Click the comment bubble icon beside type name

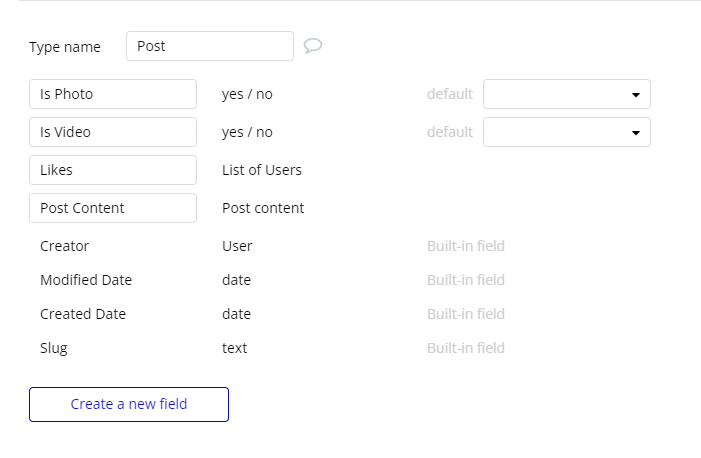click(313, 46)
